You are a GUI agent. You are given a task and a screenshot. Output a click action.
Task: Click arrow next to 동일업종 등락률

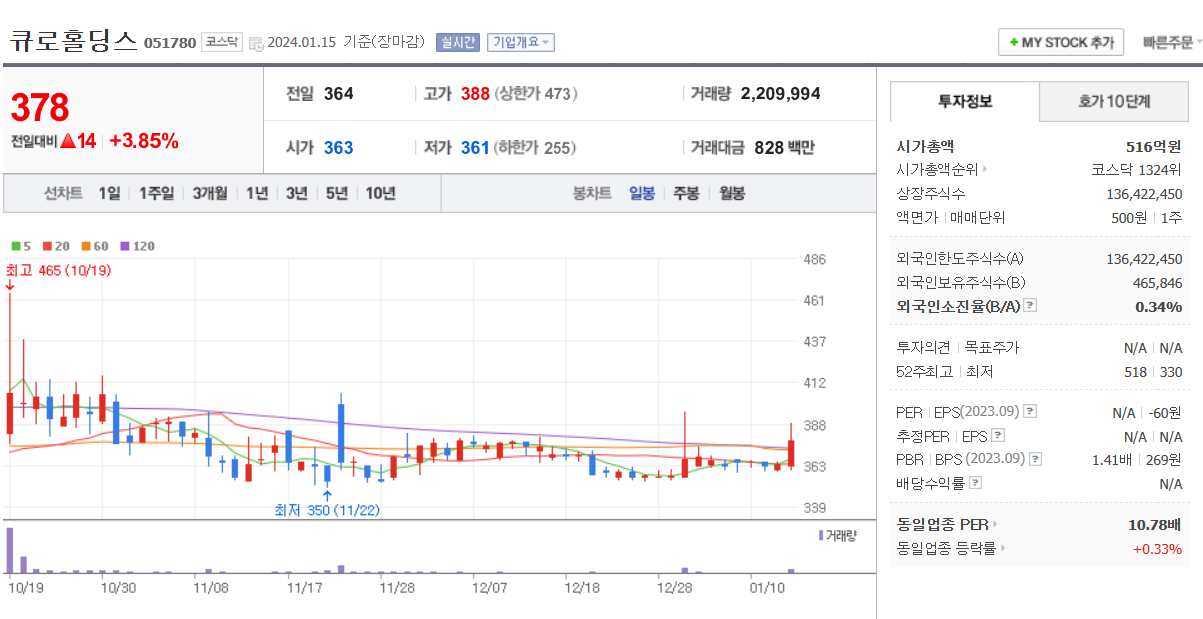pos(1003,548)
